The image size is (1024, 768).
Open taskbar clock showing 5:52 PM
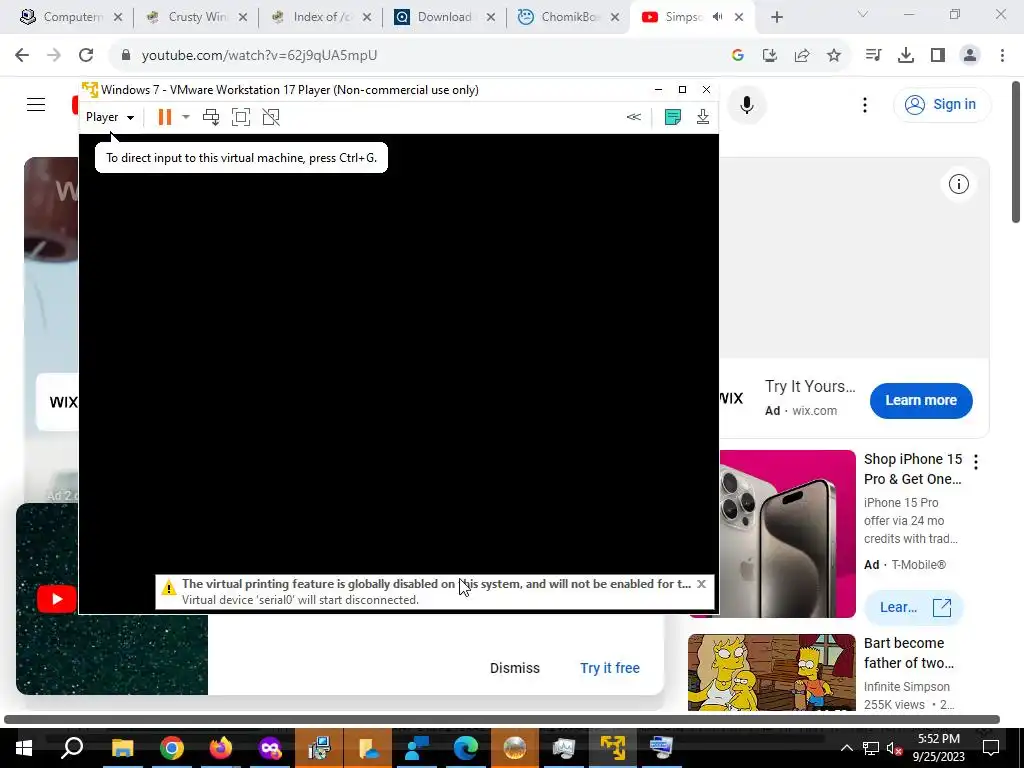(938, 748)
